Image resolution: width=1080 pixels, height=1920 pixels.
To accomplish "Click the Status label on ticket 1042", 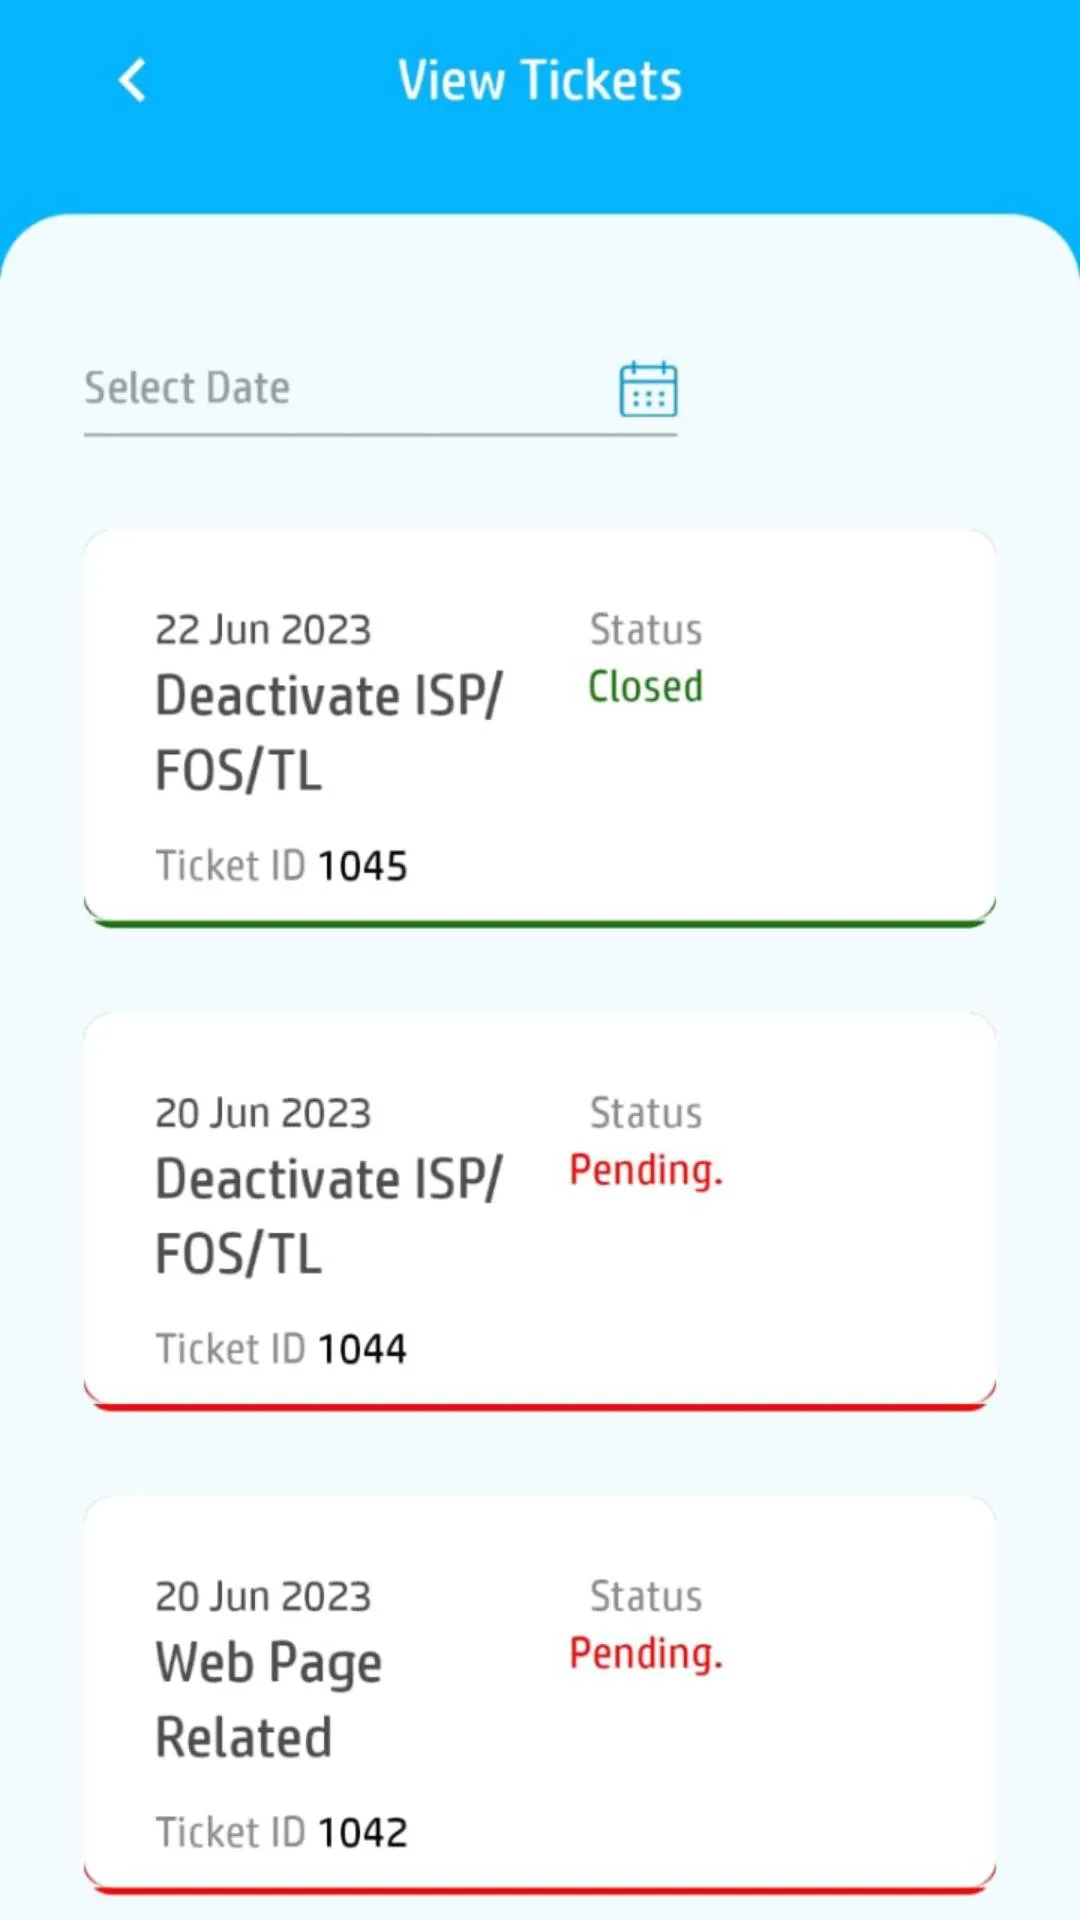I will [x=646, y=1597].
